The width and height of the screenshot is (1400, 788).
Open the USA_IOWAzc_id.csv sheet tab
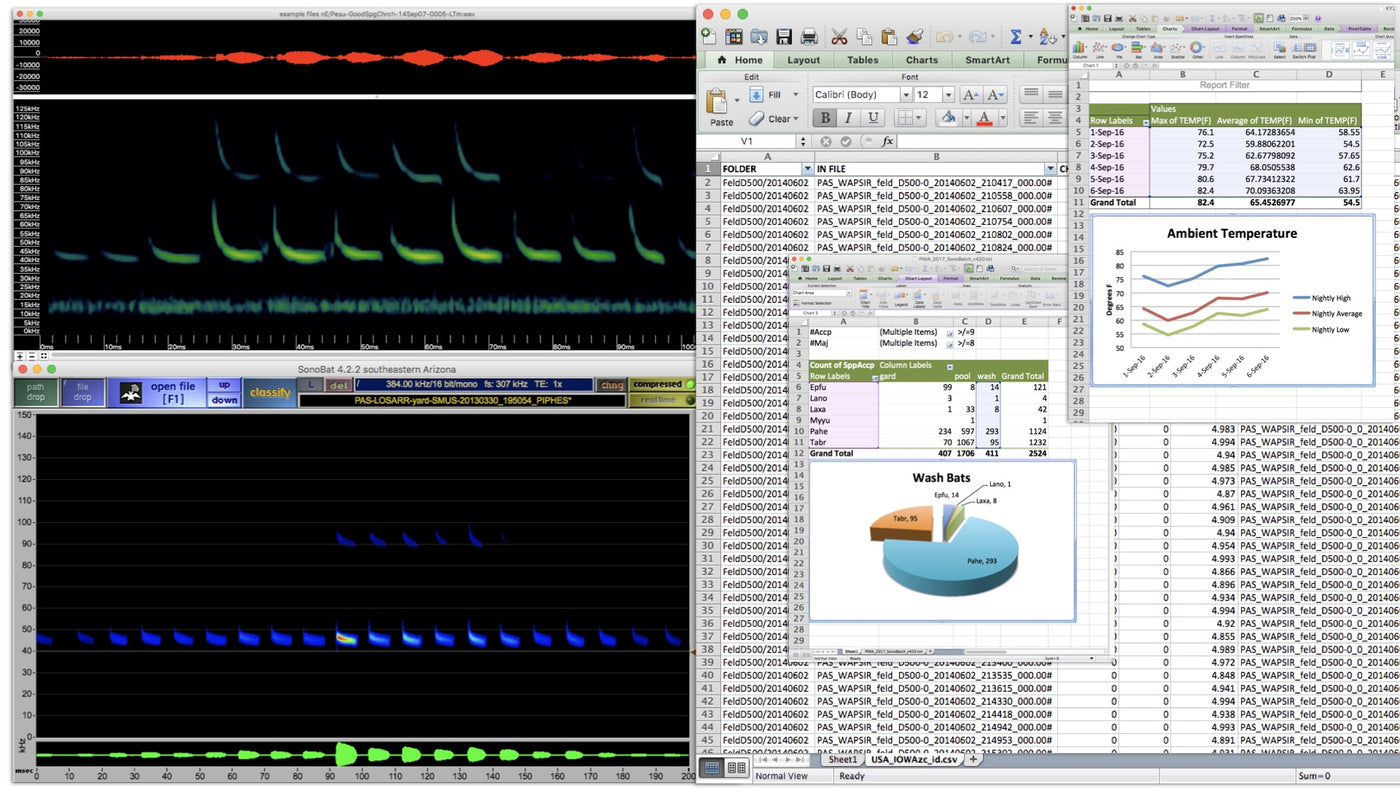(x=914, y=760)
